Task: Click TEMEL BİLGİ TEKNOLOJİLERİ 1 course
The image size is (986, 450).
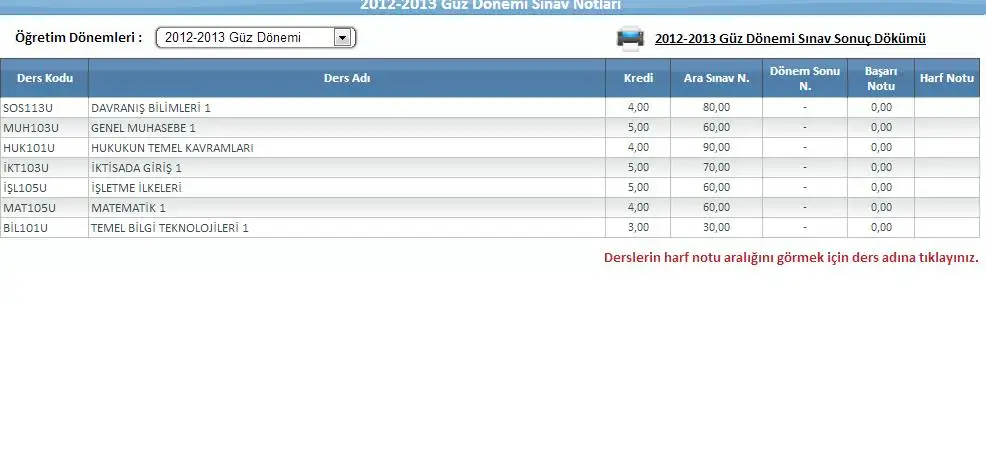Action: (169, 228)
